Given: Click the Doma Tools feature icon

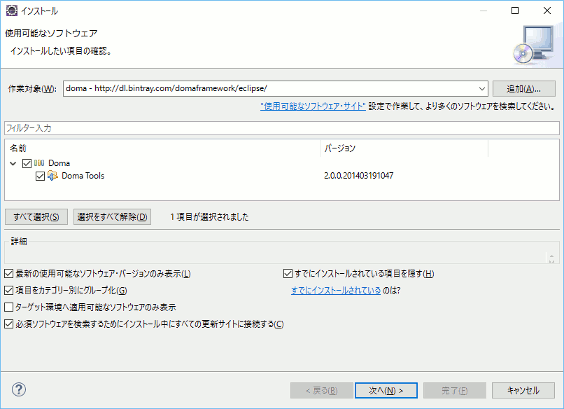Looking at the screenshot, I should coord(53,176).
